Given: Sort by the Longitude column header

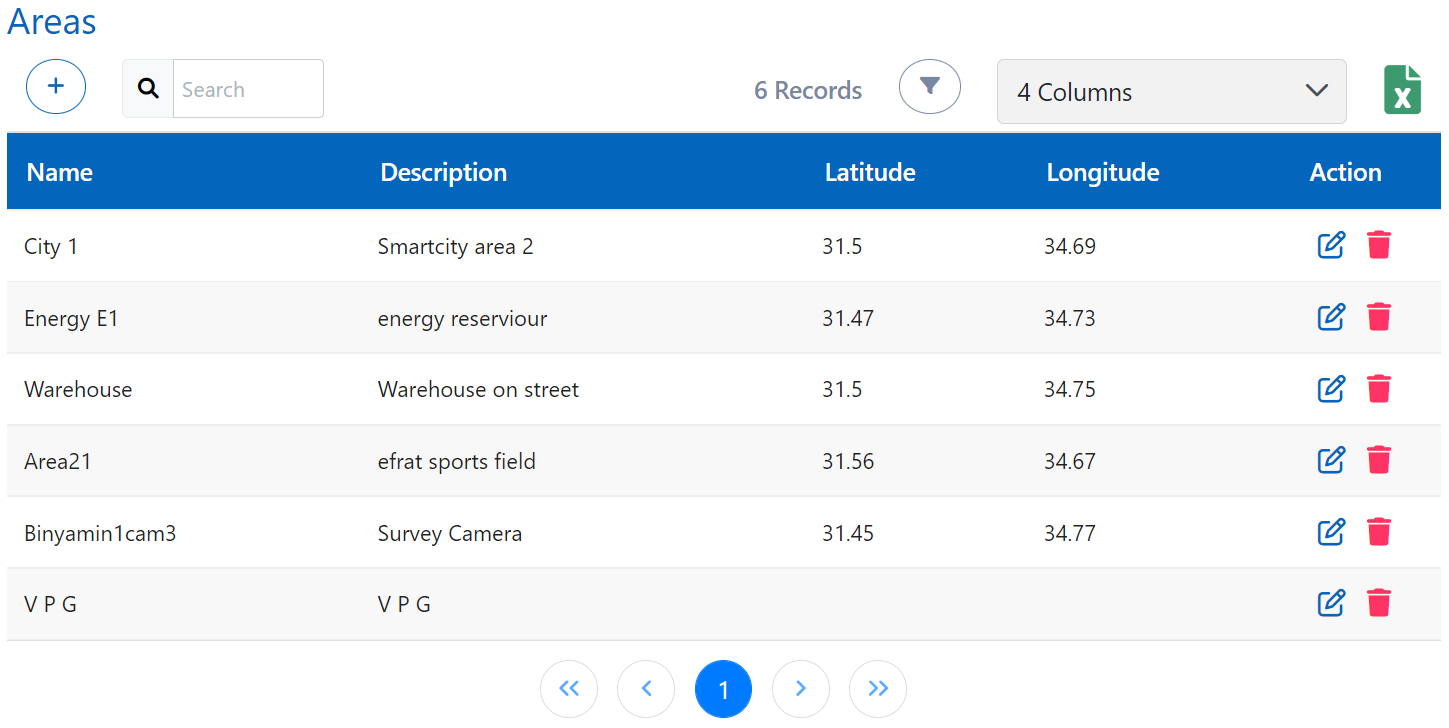Looking at the screenshot, I should click(x=1102, y=172).
